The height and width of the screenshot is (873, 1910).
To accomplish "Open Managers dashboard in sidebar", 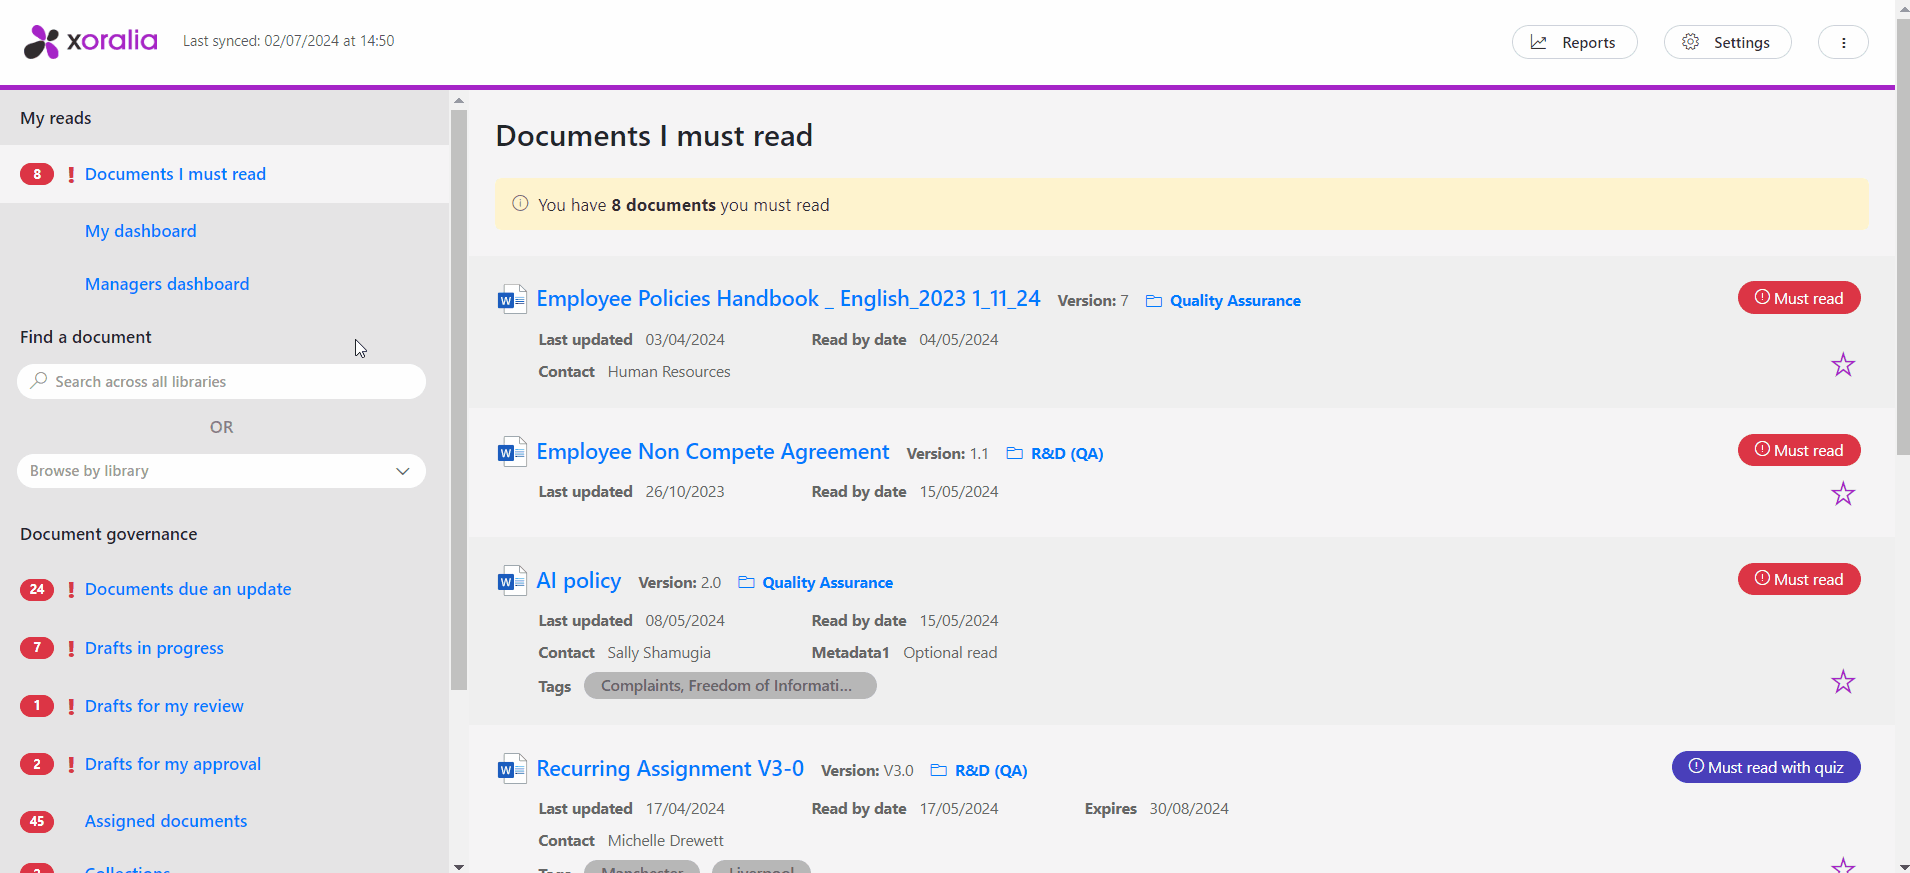I will click(x=167, y=284).
